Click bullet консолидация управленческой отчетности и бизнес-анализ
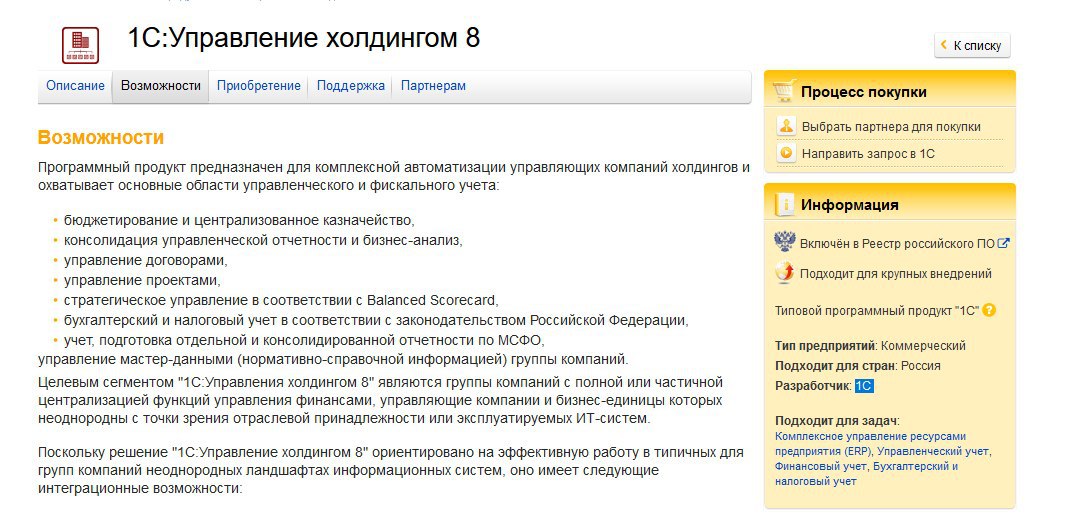 [263, 241]
